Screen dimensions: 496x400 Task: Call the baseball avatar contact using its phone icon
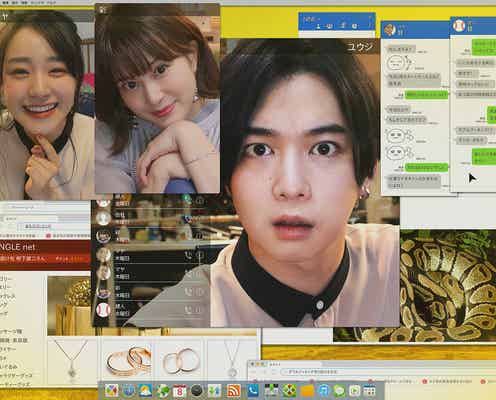(188, 310)
